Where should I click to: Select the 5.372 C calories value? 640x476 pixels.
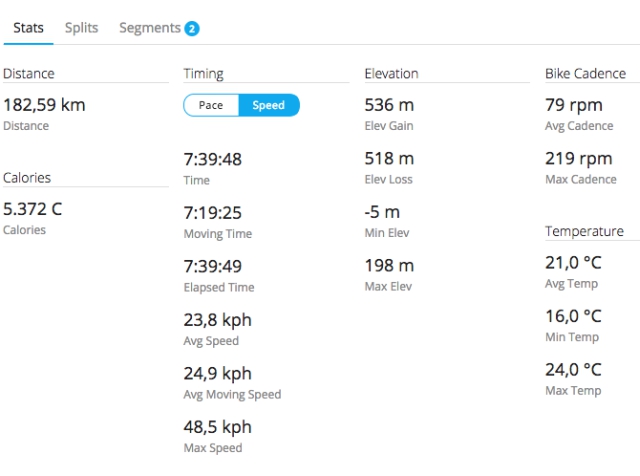pyautogui.click(x=32, y=209)
